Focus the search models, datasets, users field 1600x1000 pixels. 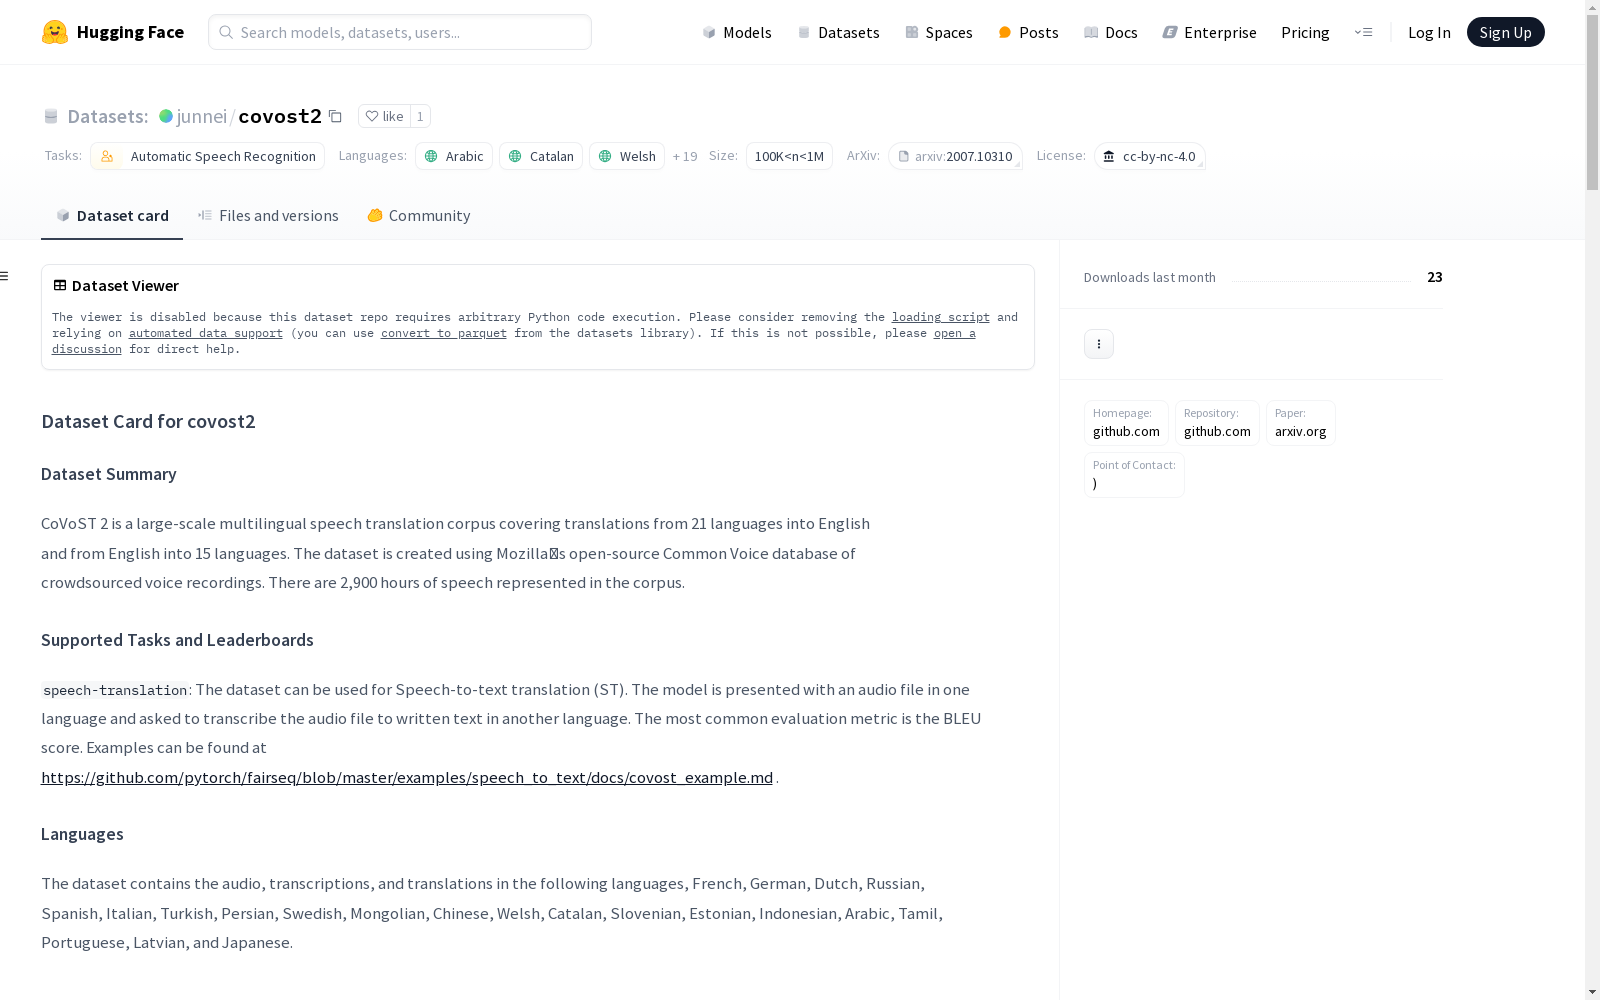point(400,32)
